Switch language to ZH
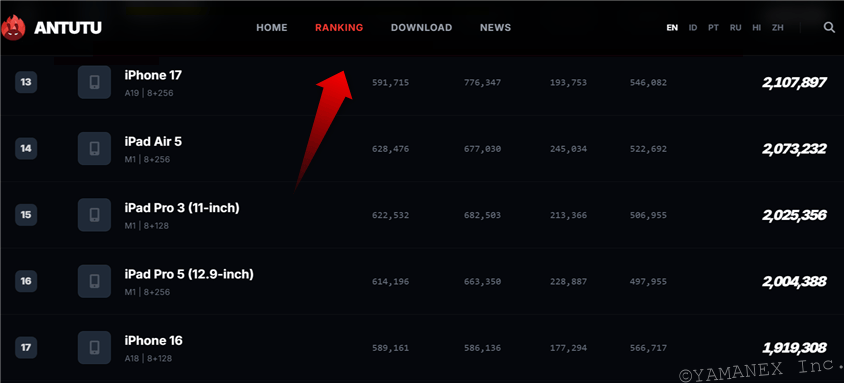 click(x=778, y=27)
